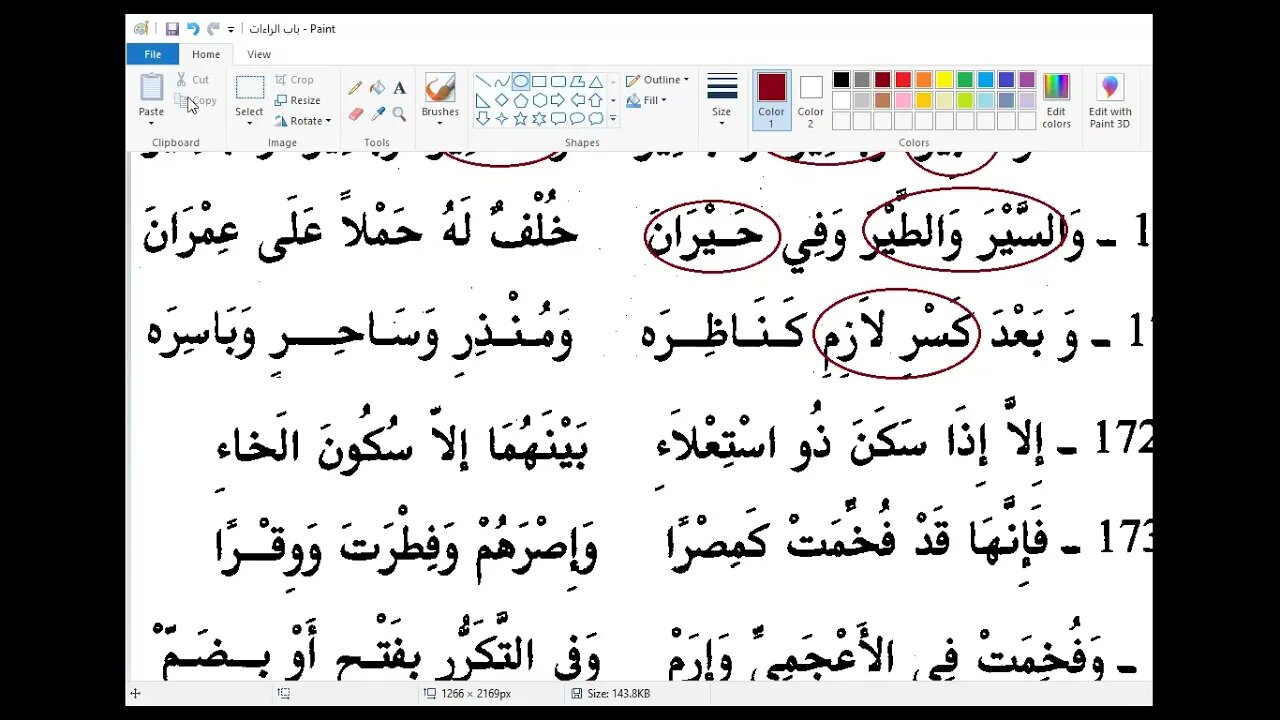The width and height of the screenshot is (1280, 720).
Task: Choose the Hexagon shape
Action: coord(540,100)
